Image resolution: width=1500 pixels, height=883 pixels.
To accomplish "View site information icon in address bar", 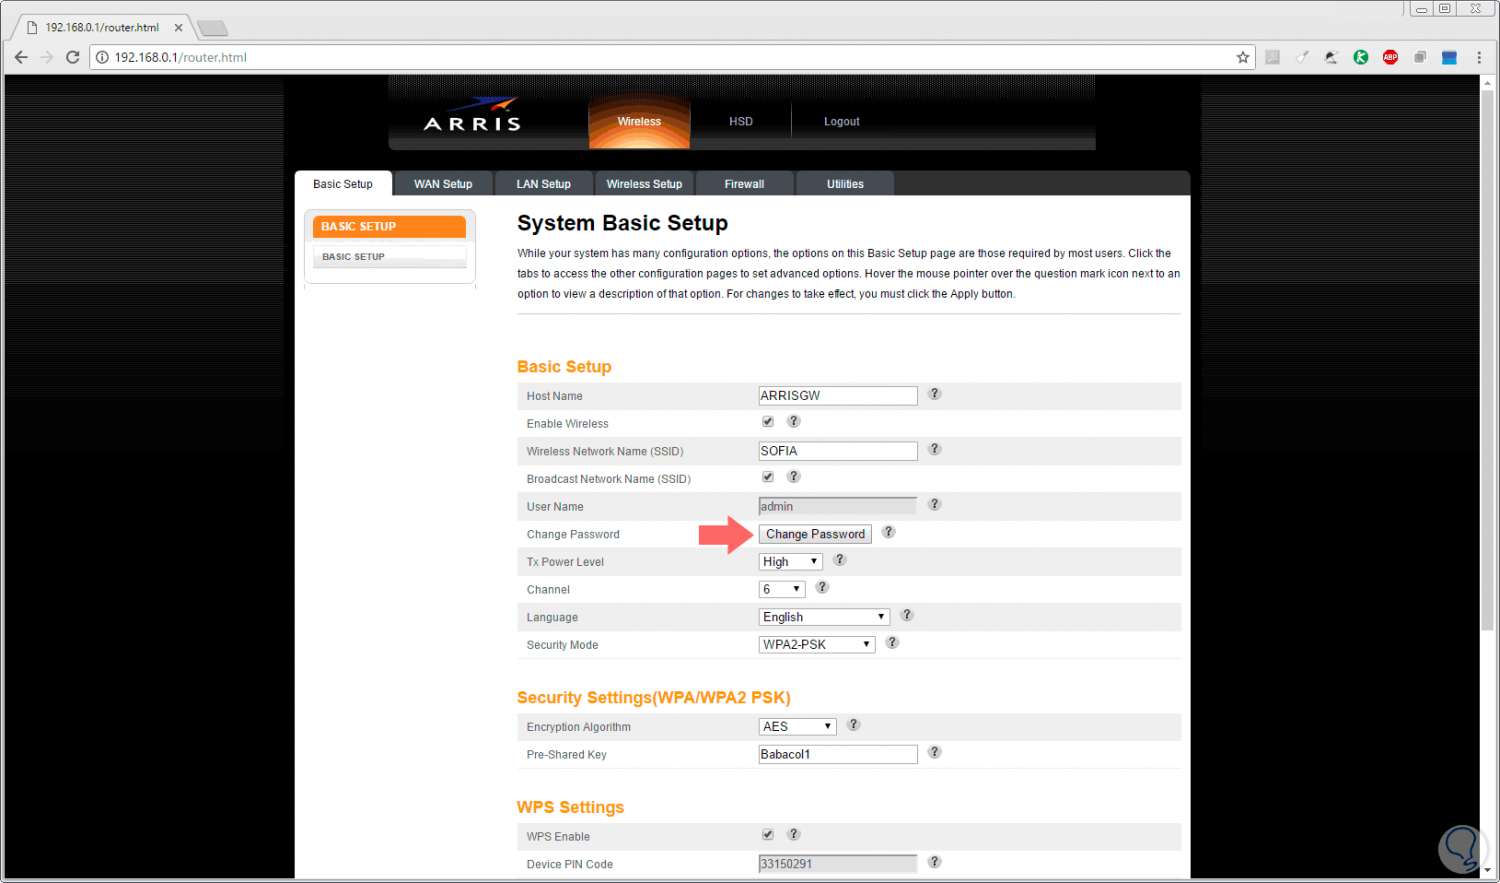I will (x=102, y=57).
